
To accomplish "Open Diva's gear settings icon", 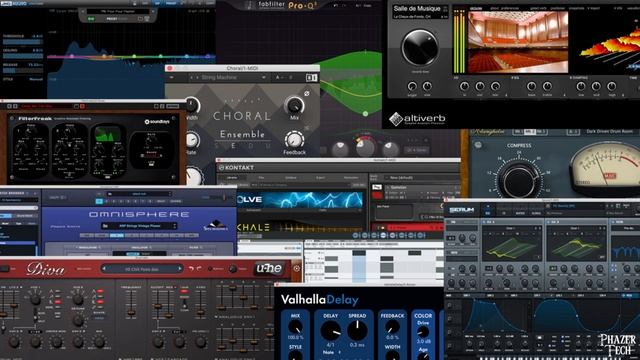I will point(297,268).
